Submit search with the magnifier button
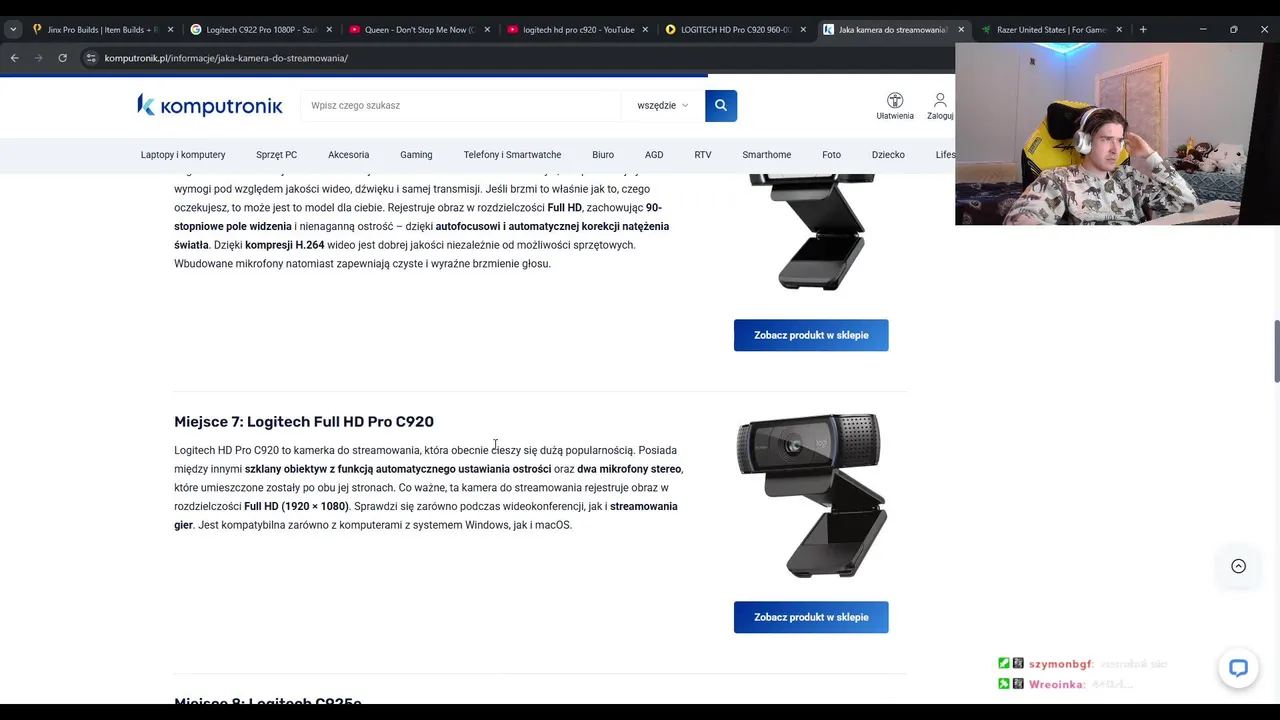Screen dimensions: 1280x720 click(x=721, y=105)
